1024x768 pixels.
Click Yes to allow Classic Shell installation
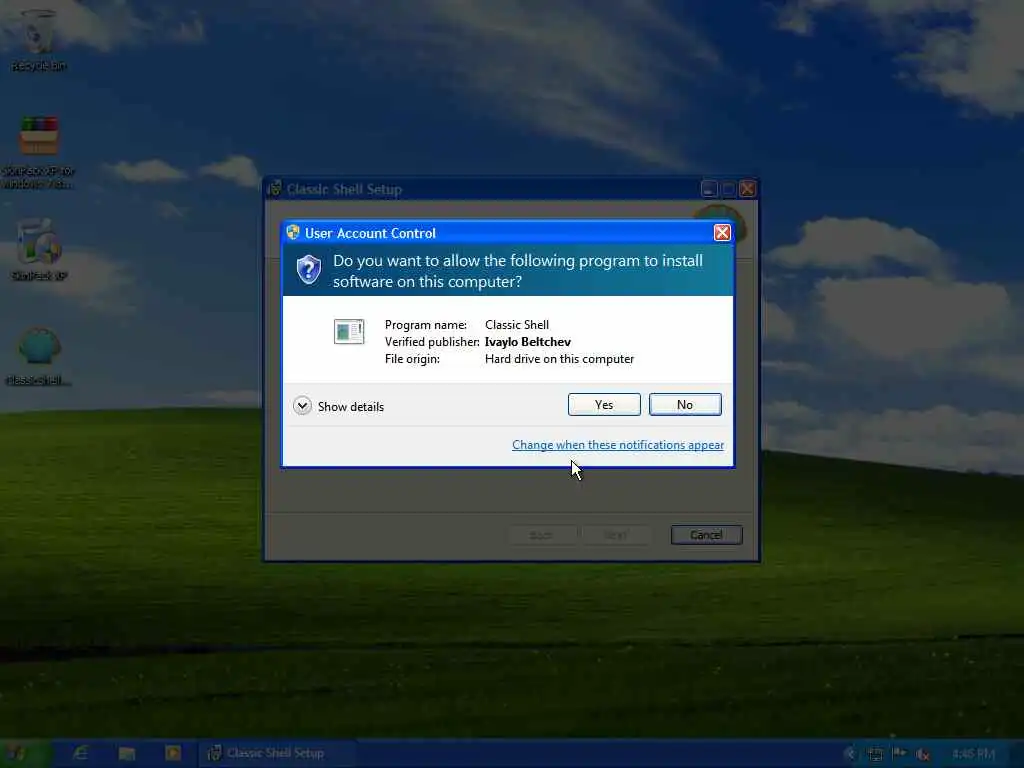(x=604, y=404)
